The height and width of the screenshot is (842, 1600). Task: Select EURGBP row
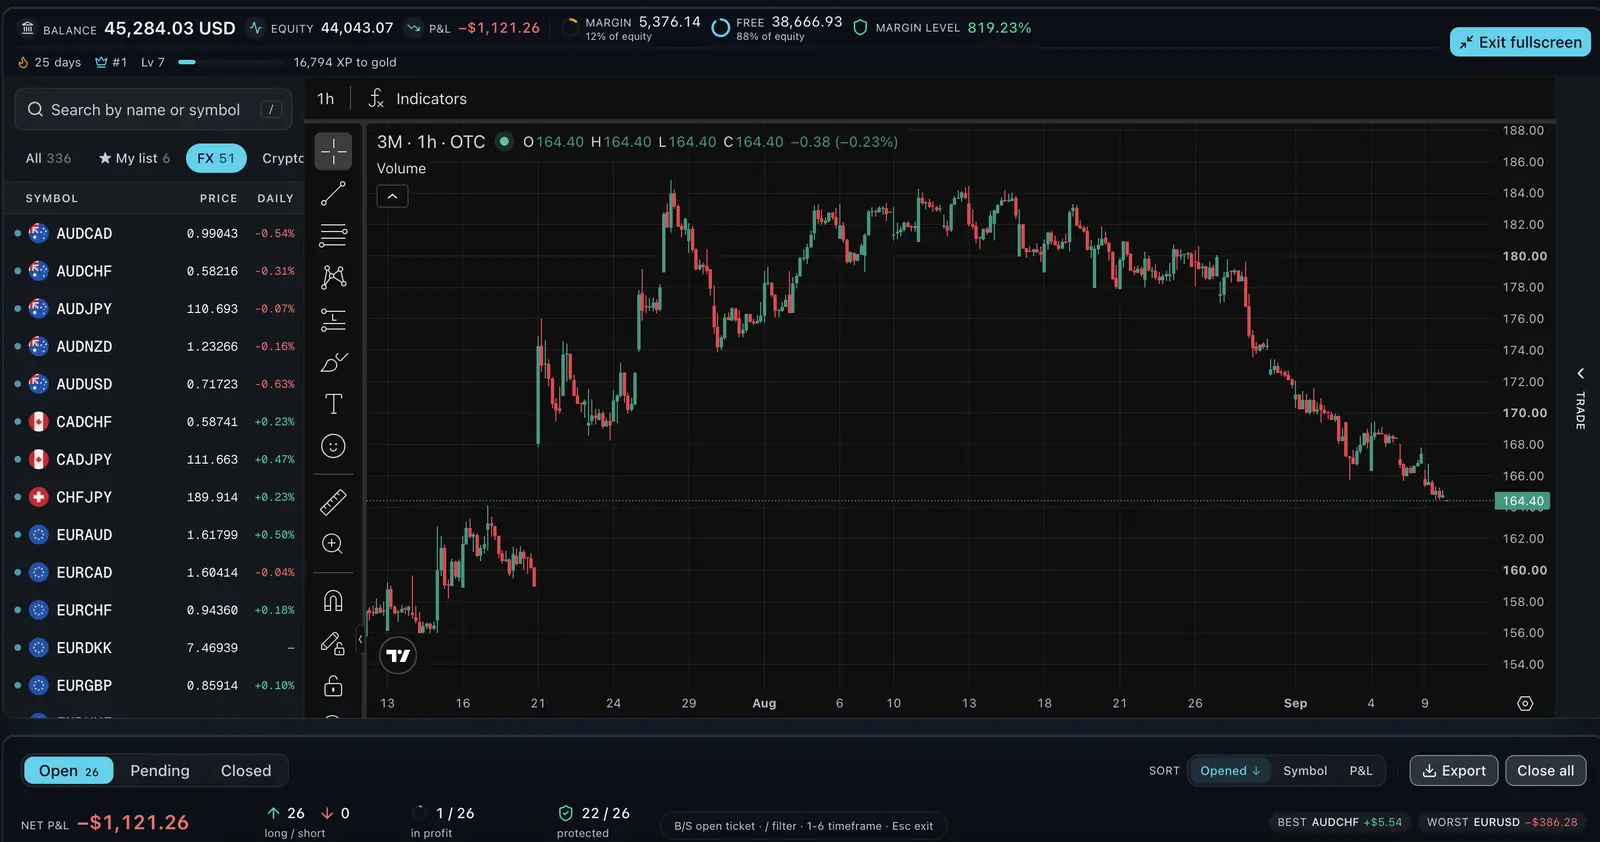[x=154, y=685]
